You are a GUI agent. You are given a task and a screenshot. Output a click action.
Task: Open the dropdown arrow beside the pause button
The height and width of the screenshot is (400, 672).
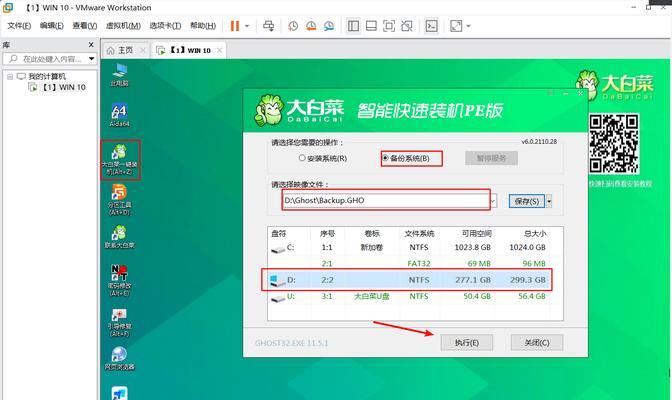(247, 26)
